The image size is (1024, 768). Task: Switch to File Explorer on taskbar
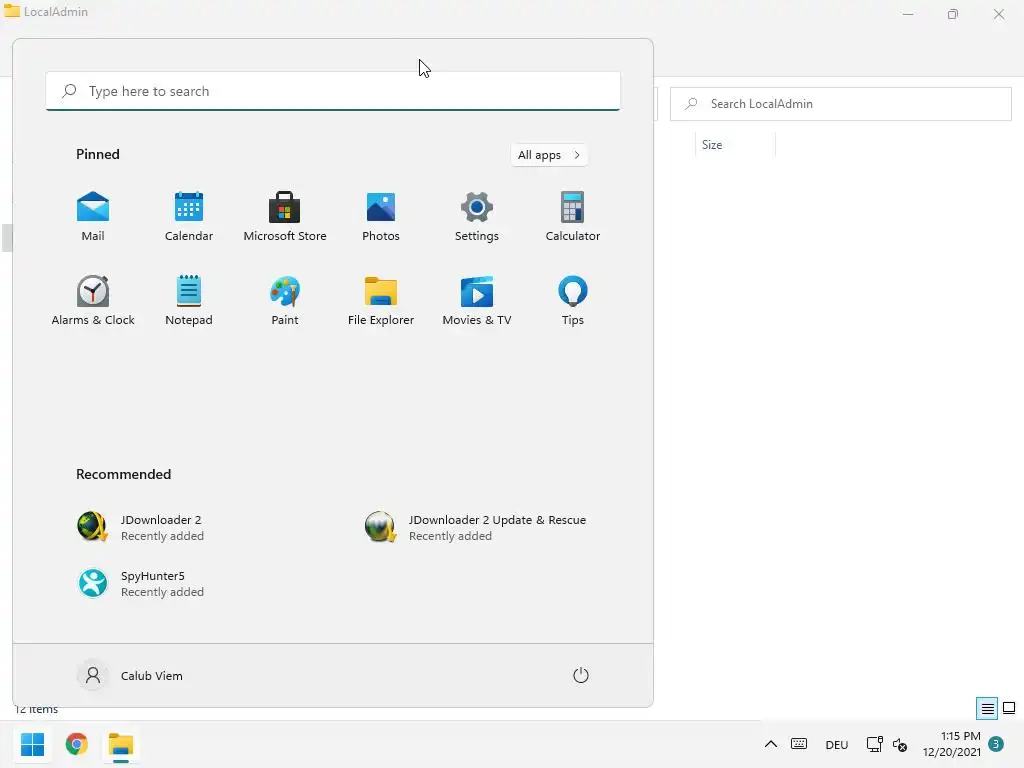pyautogui.click(x=121, y=744)
